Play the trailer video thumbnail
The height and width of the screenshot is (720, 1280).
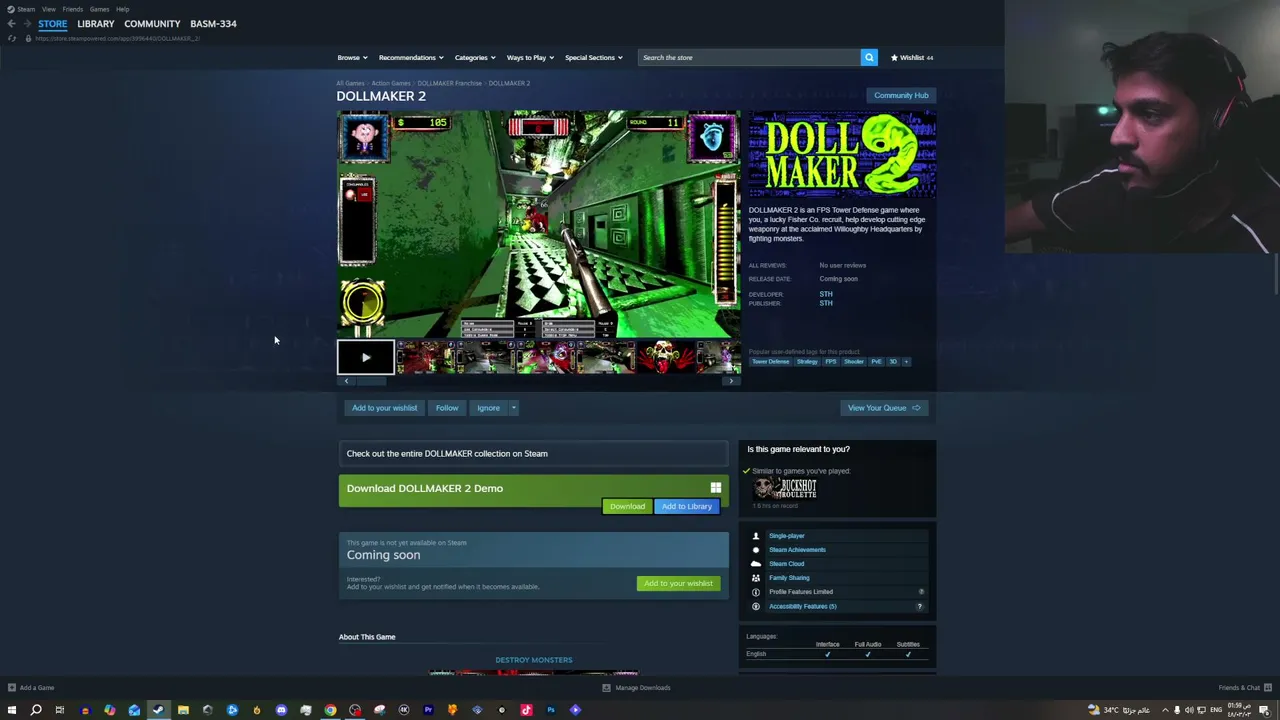(366, 357)
